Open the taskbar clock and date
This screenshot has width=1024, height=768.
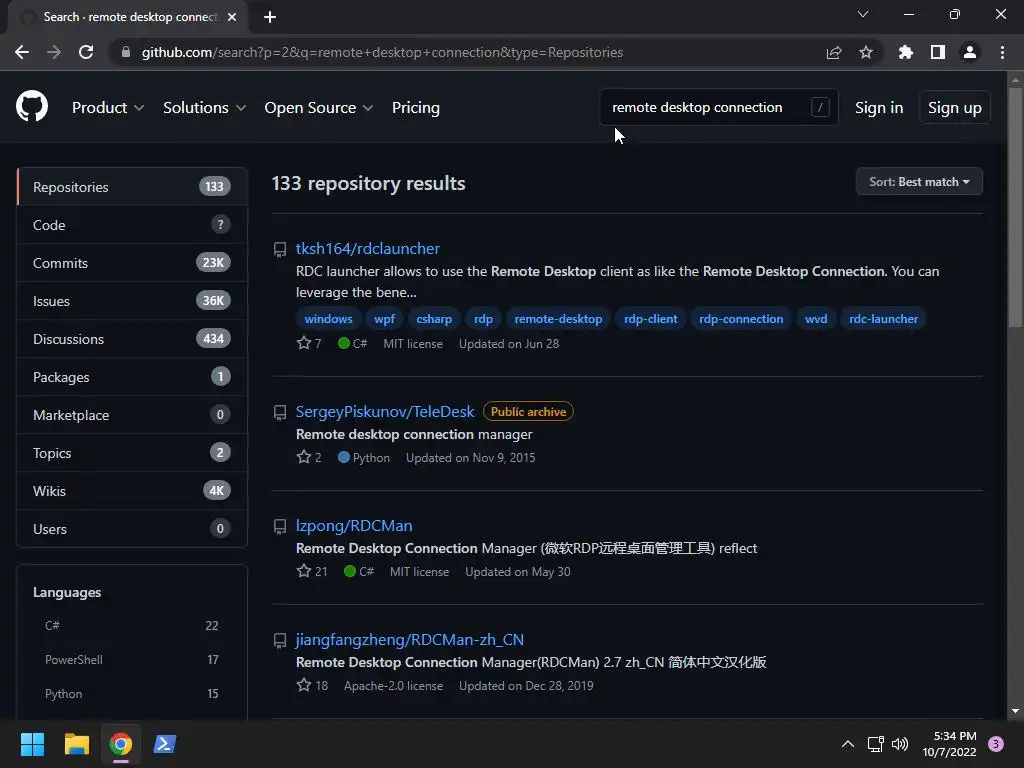point(949,744)
